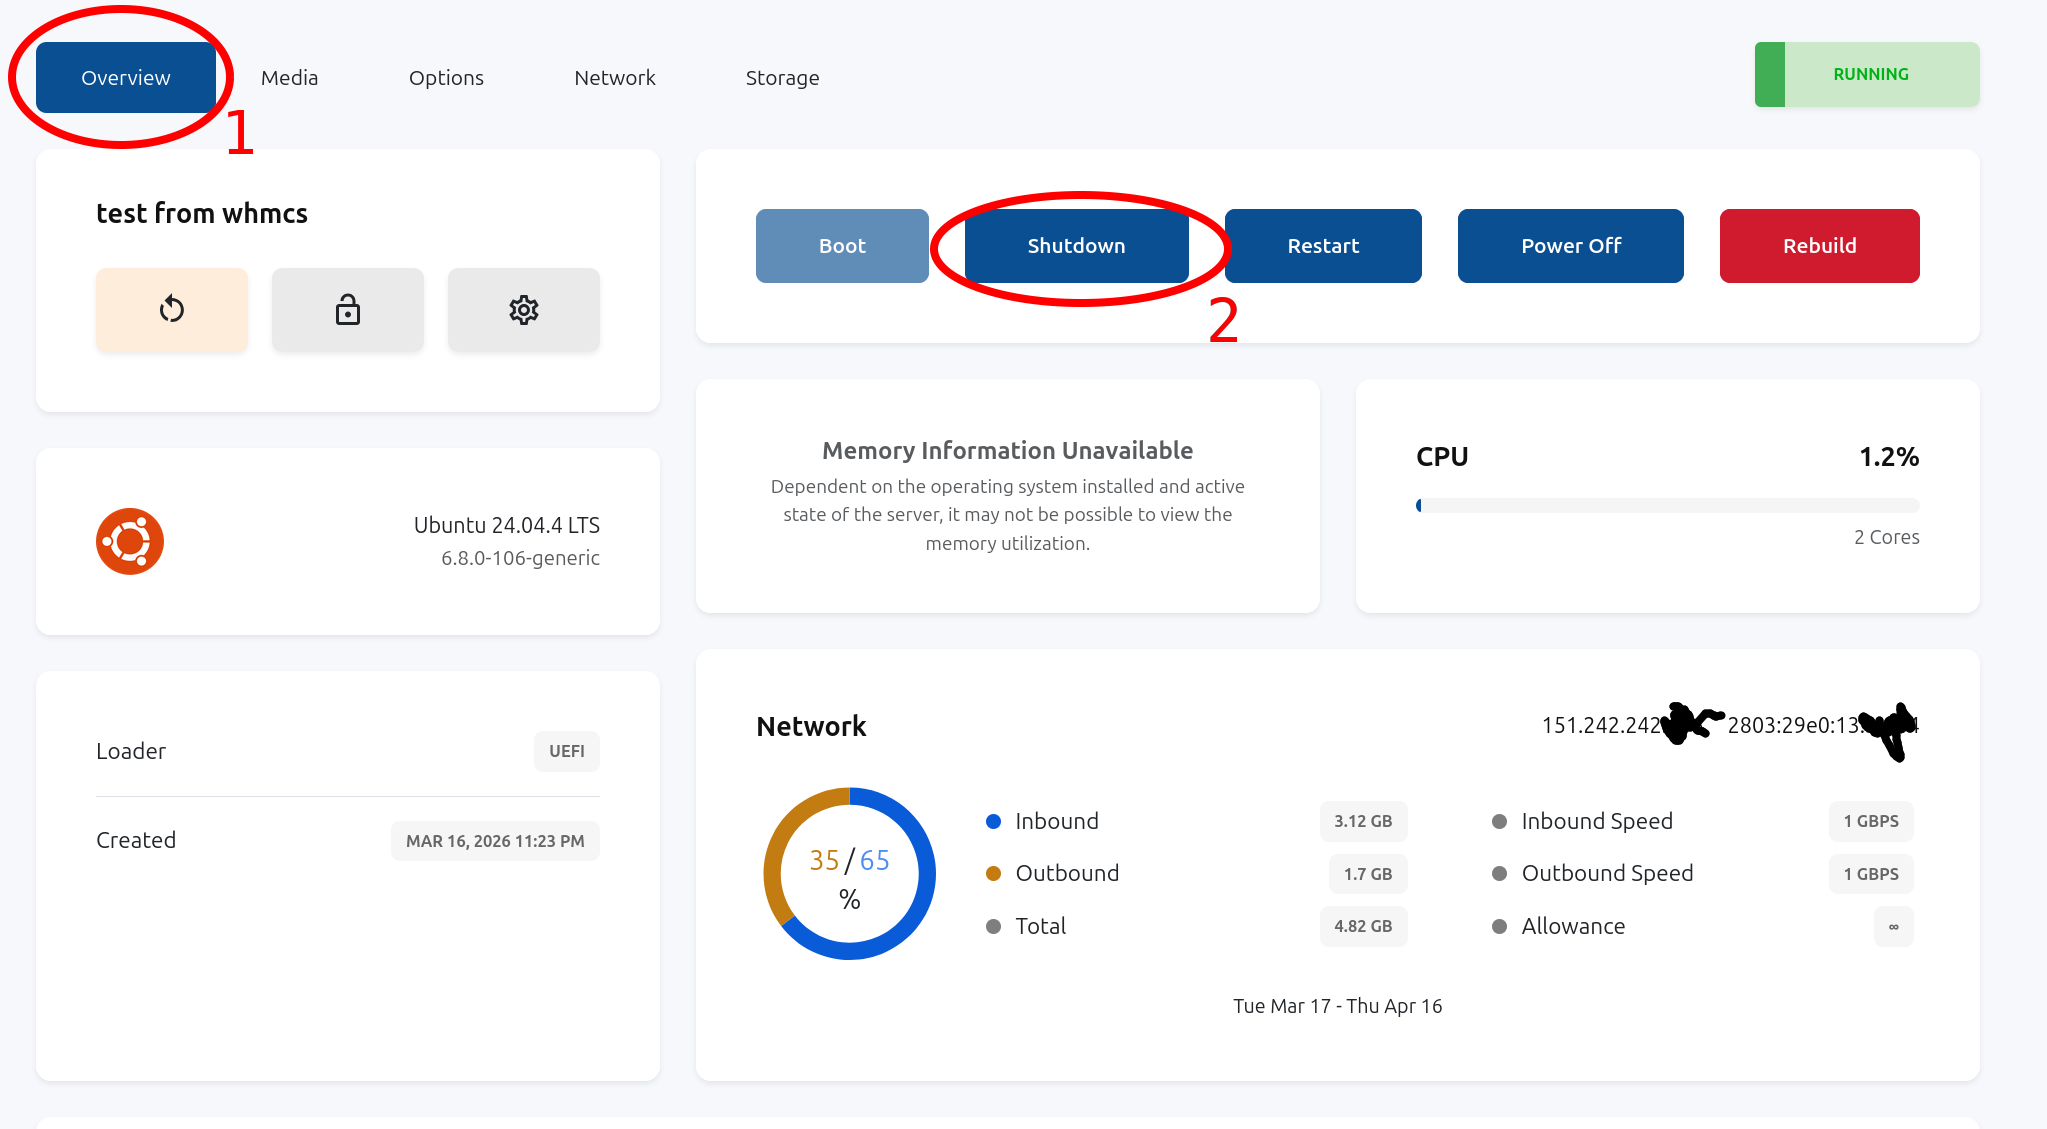Screen dimensions: 2047x1129
Task: Click the Inbound blue legend dot
Action: pyautogui.click(x=993, y=821)
